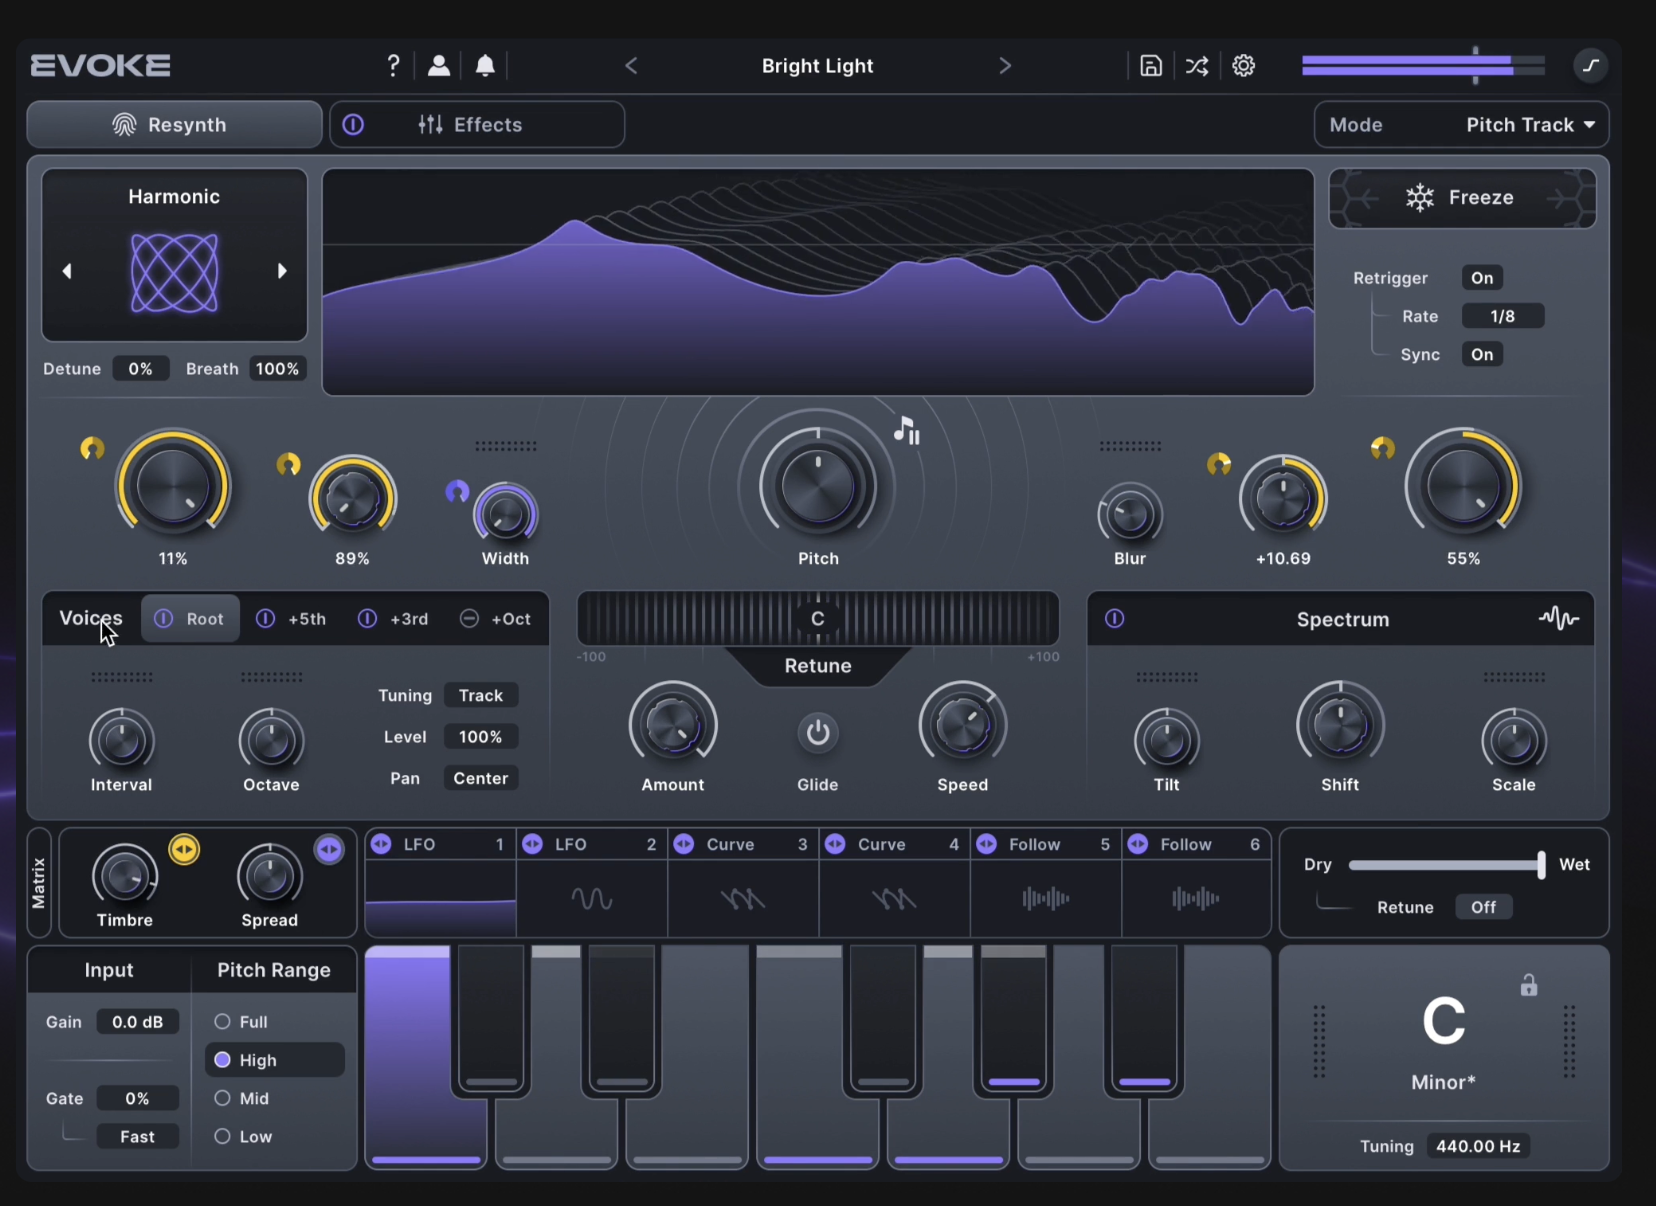Open settings gear icon

click(1243, 66)
